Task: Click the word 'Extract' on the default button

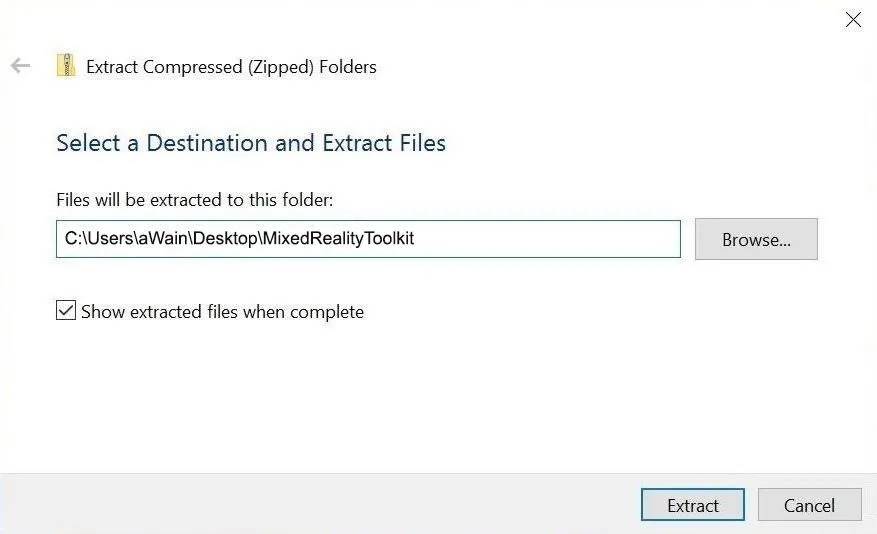Action: [x=692, y=505]
